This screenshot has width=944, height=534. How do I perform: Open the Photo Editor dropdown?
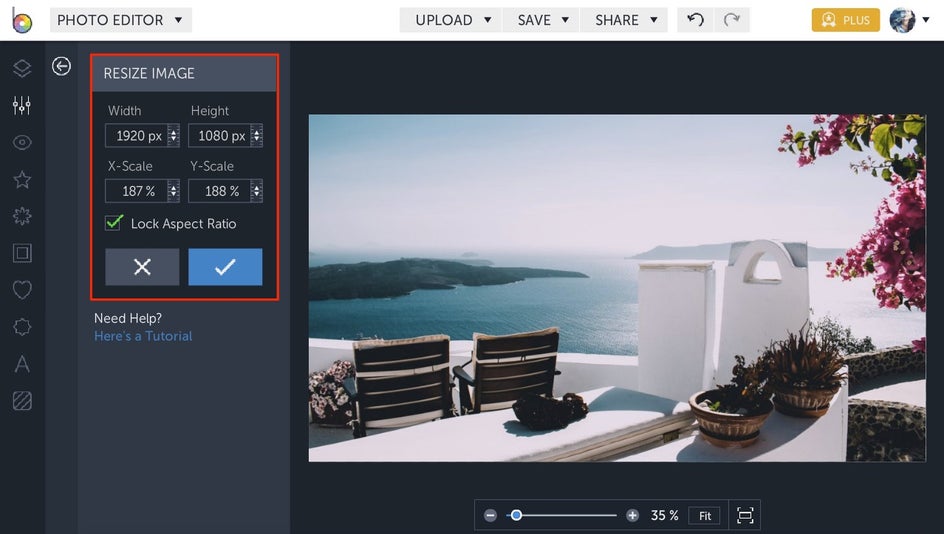coord(120,20)
